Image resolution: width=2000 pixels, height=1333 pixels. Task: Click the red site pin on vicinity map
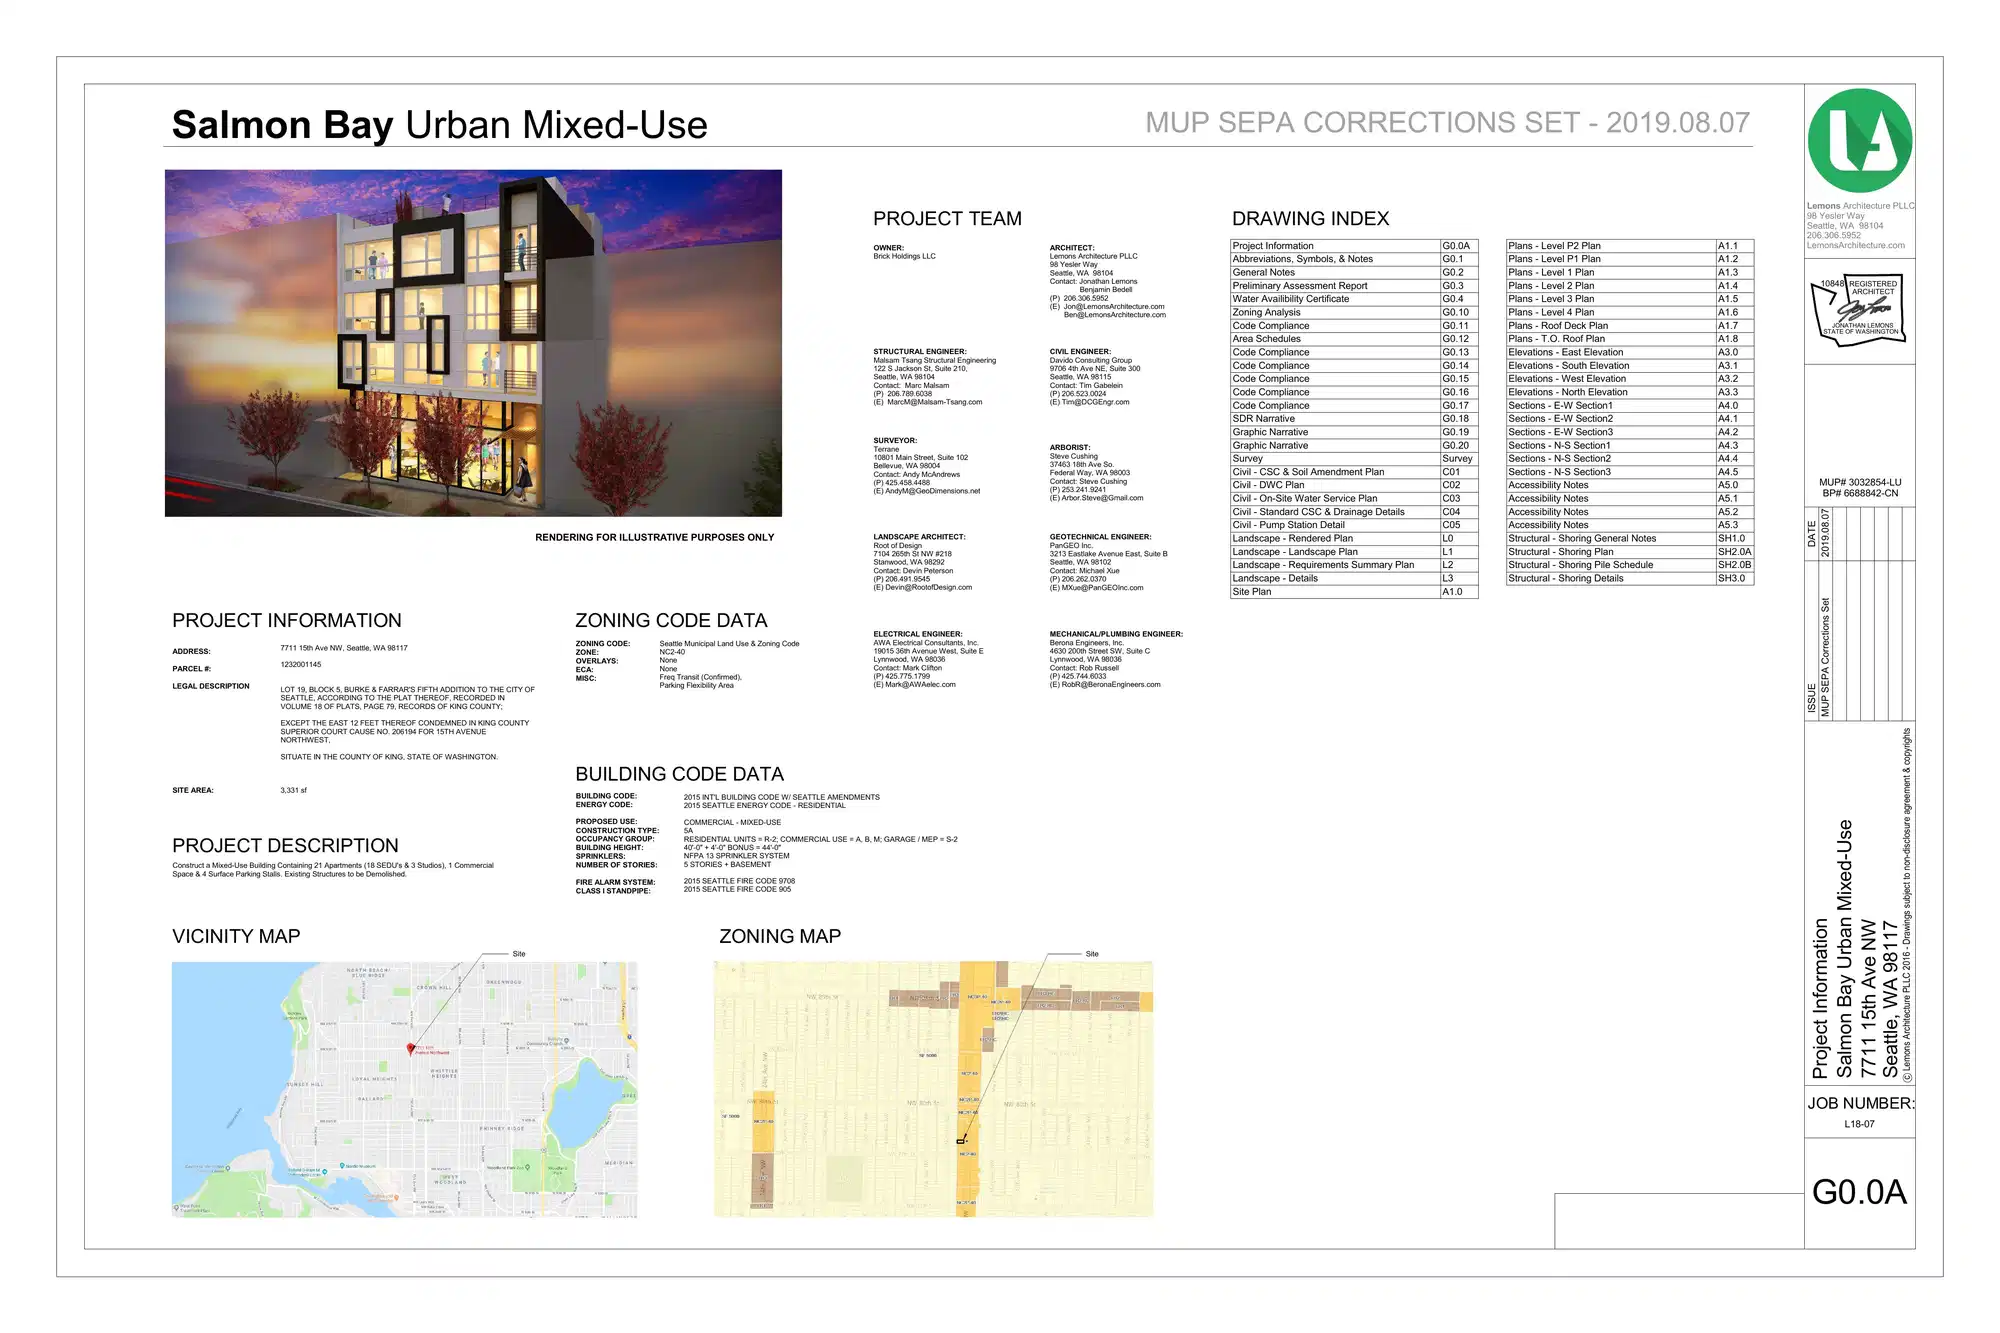410,1048
